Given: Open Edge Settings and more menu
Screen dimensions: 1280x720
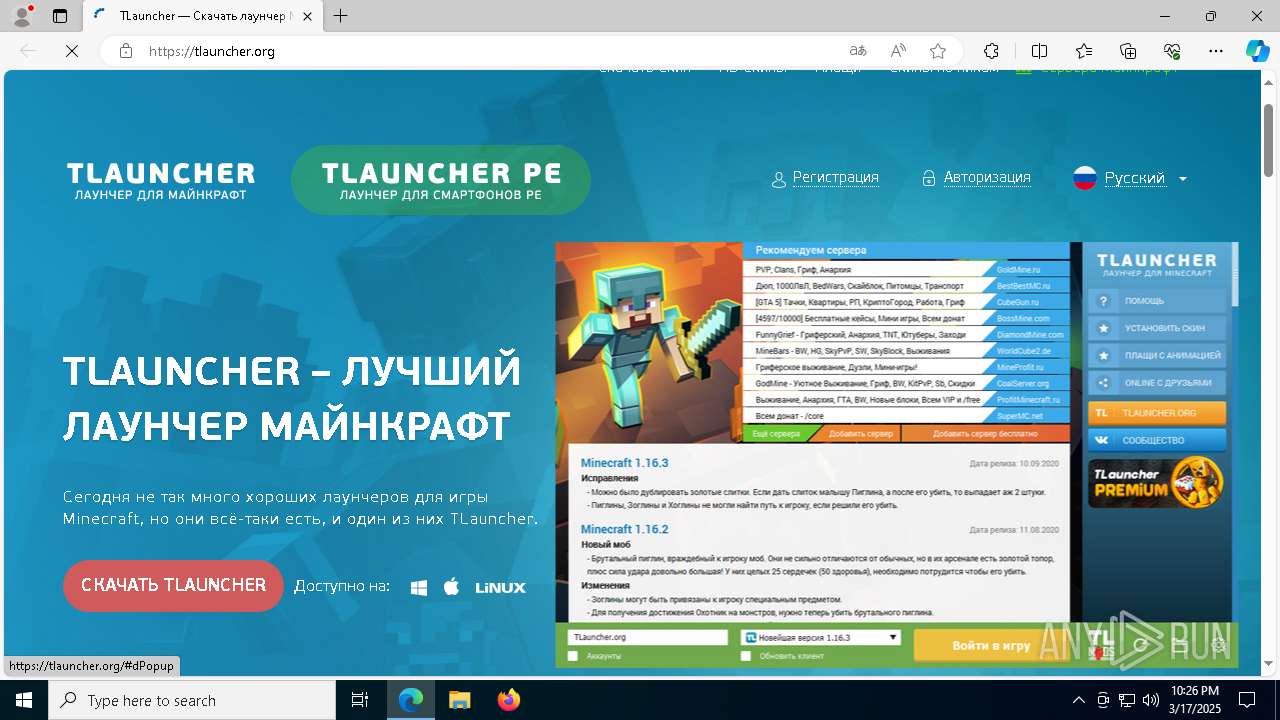Looking at the screenshot, I should pos(1216,51).
